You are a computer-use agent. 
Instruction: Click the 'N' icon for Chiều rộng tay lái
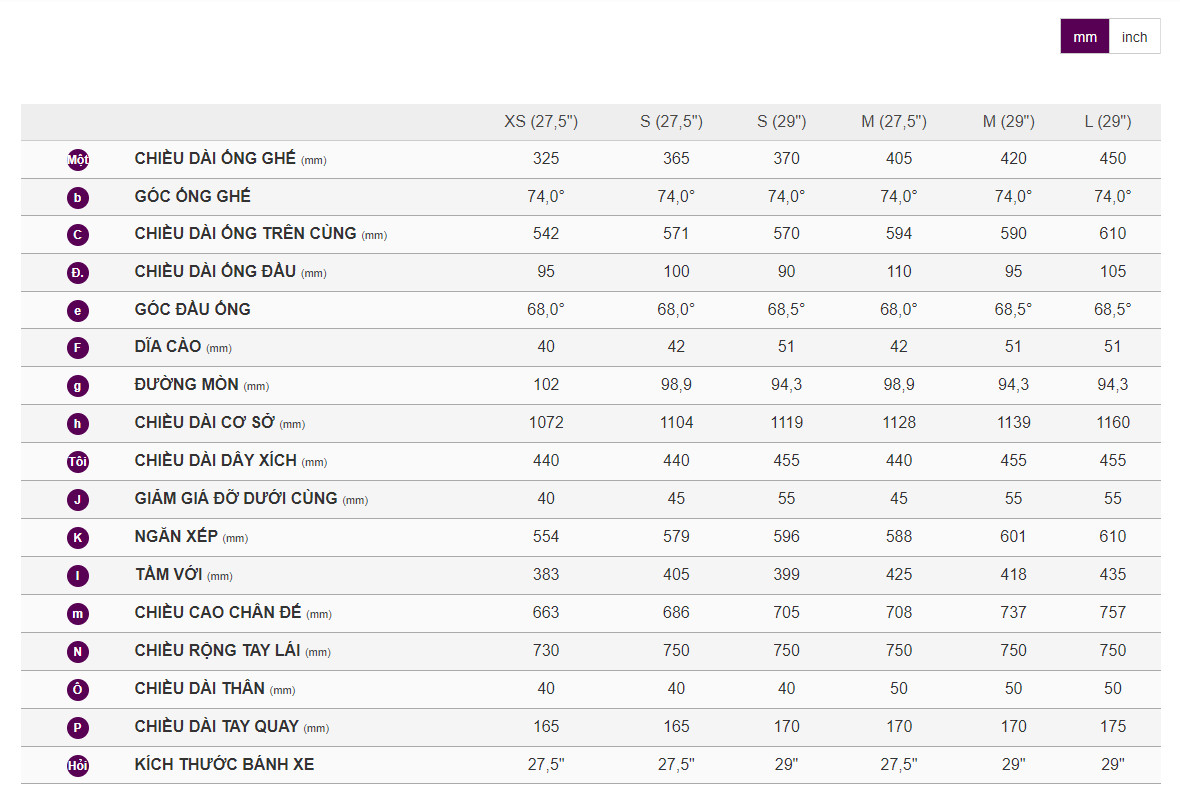point(78,652)
